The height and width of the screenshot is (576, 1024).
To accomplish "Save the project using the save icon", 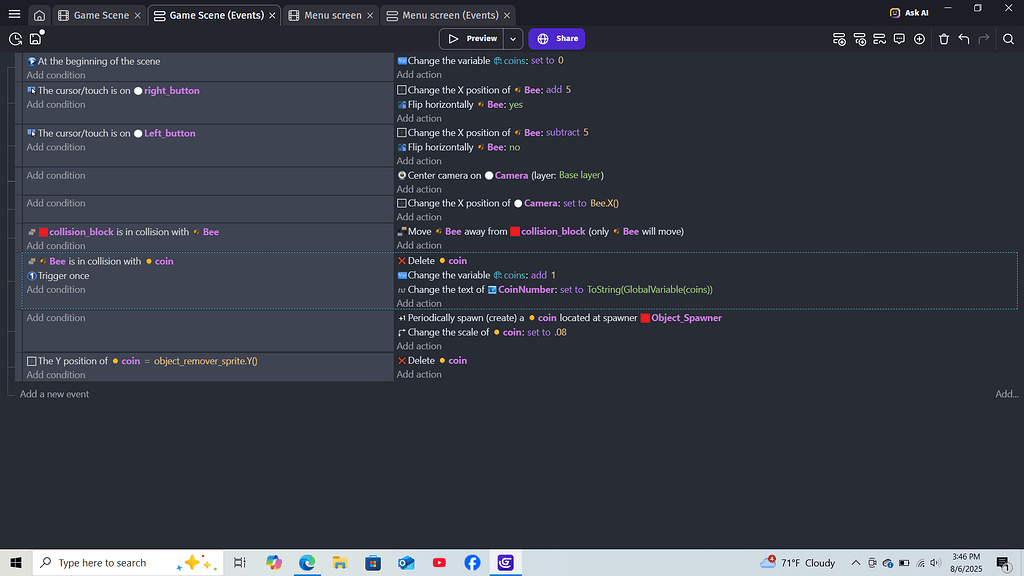I will click(x=35, y=38).
